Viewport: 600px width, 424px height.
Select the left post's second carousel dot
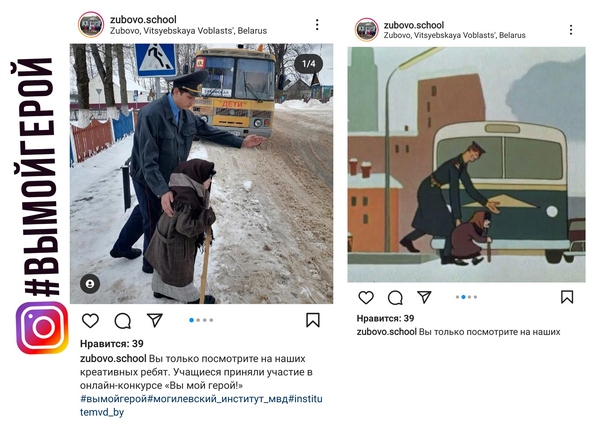point(198,320)
